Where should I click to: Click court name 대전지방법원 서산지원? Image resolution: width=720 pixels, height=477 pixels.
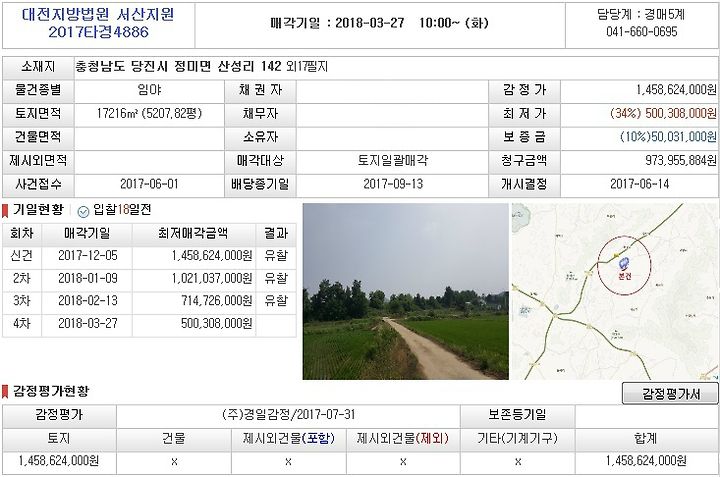point(98,15)
